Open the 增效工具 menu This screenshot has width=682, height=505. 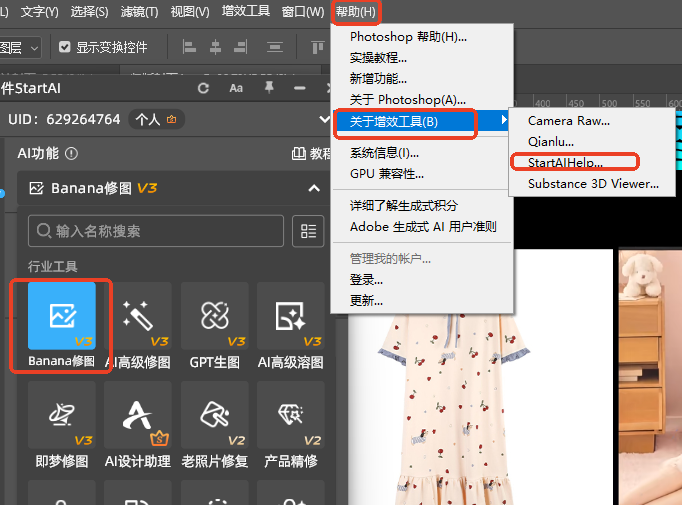click(246, 11)
